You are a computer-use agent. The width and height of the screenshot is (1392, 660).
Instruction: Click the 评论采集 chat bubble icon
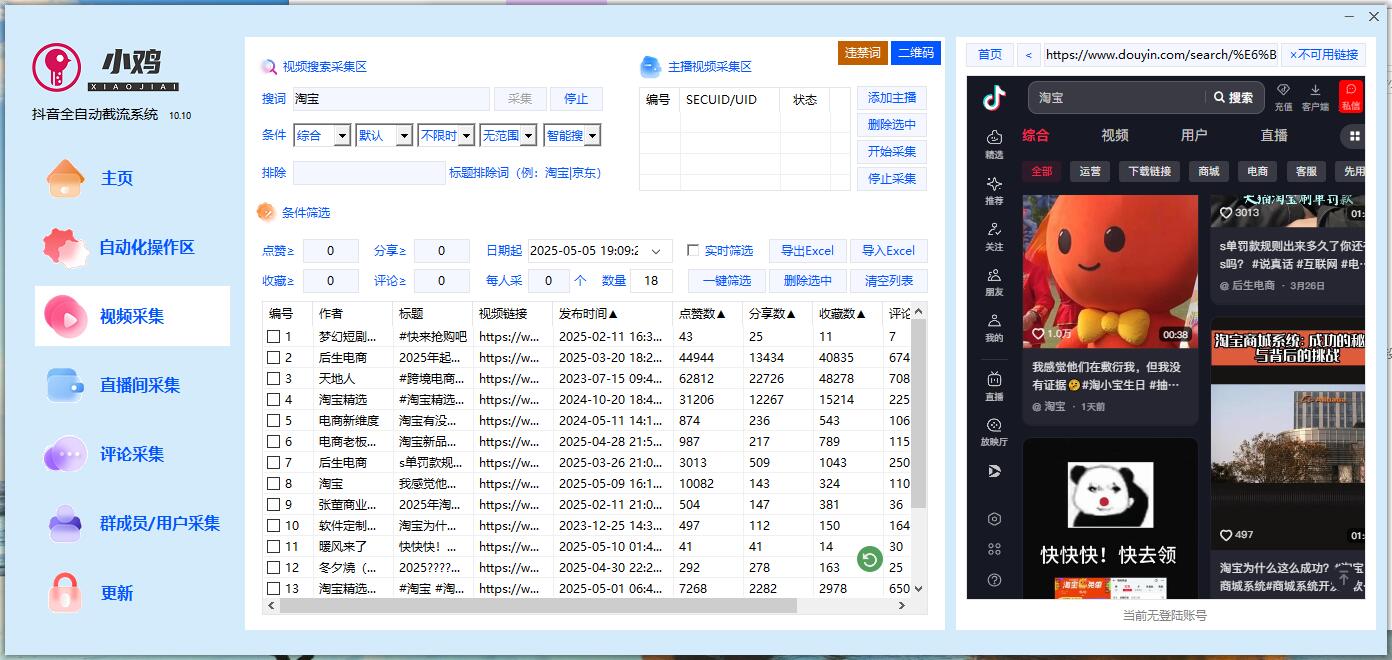pyautogui.click(x=65, y=454)
